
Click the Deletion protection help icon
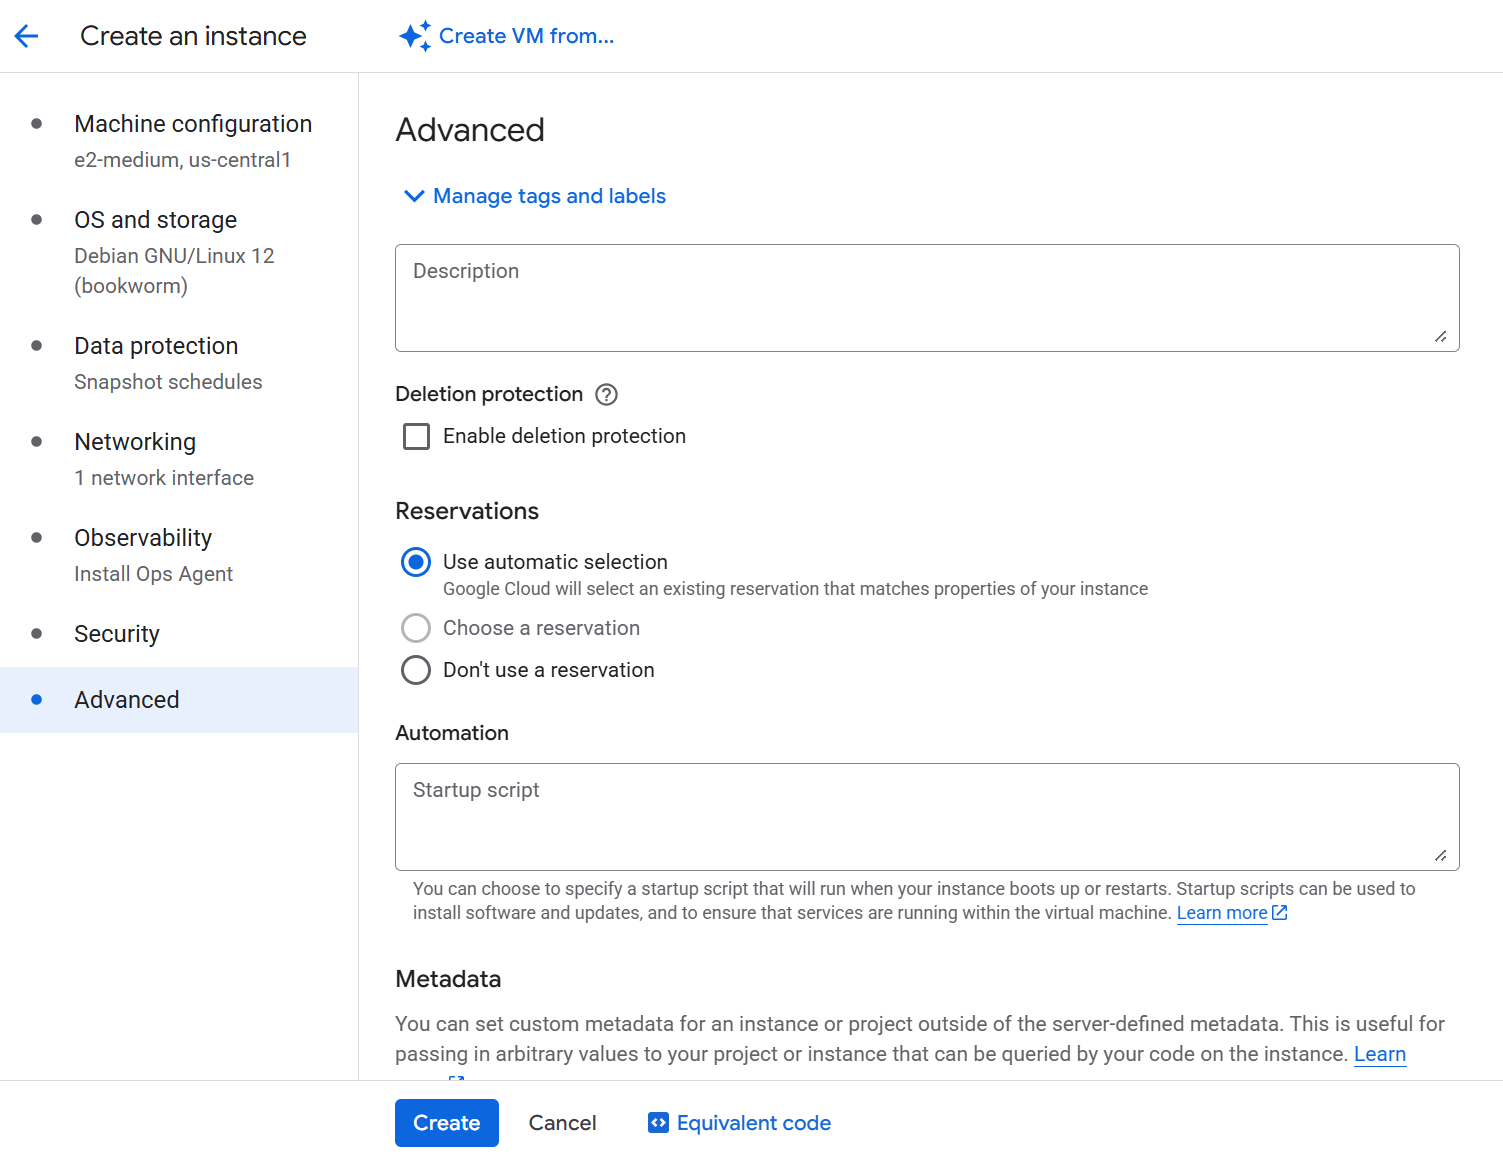tap(606, 394)
